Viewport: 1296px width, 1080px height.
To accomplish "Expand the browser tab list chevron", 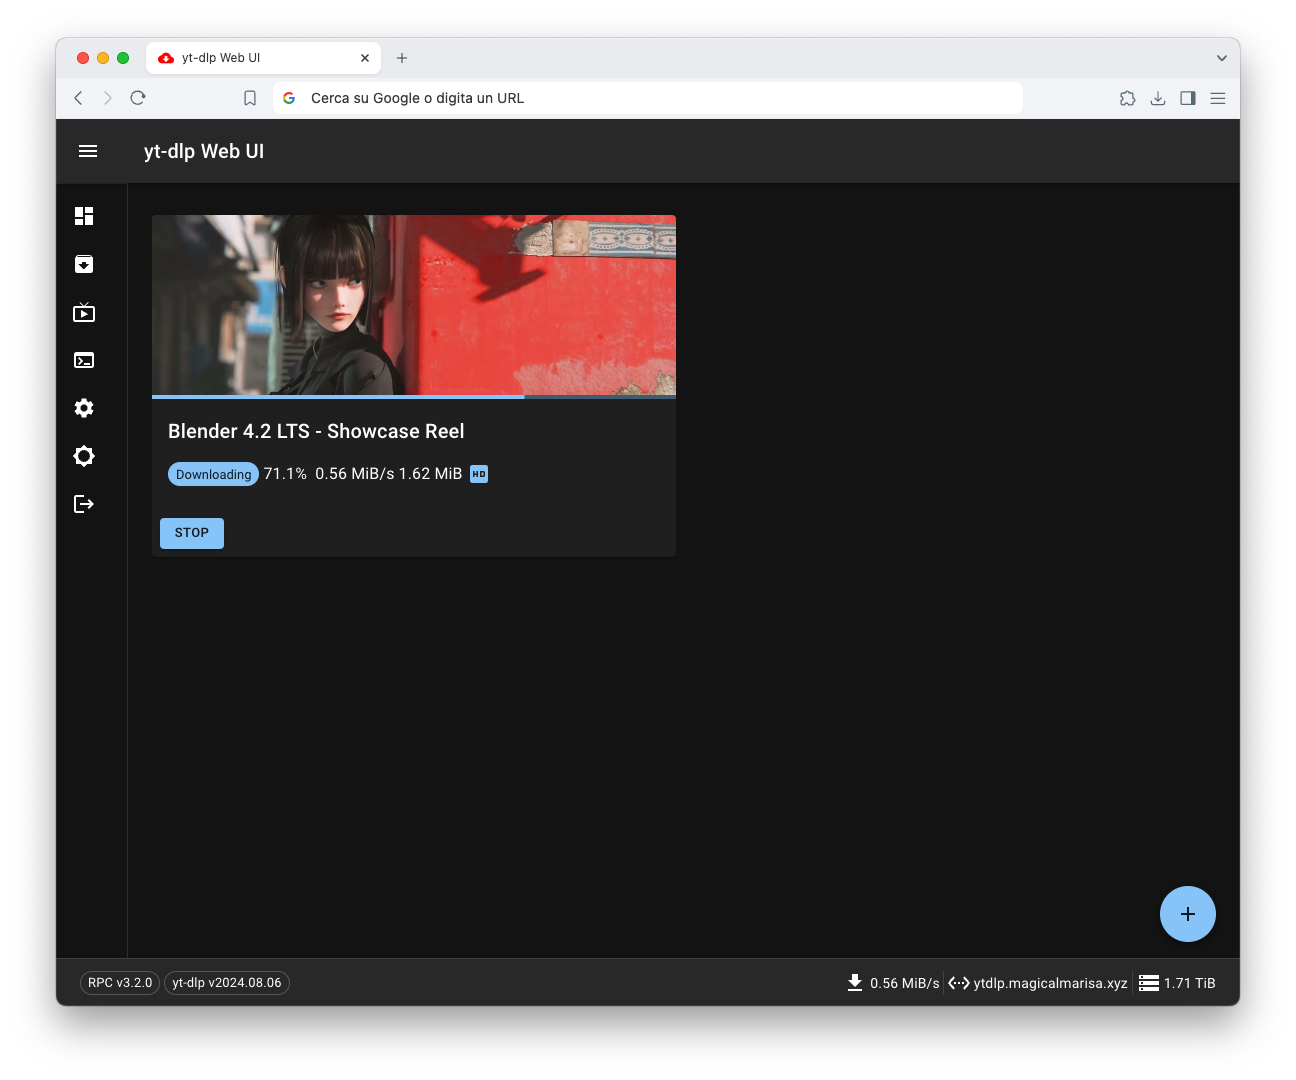I will (x=1221, y=58).
